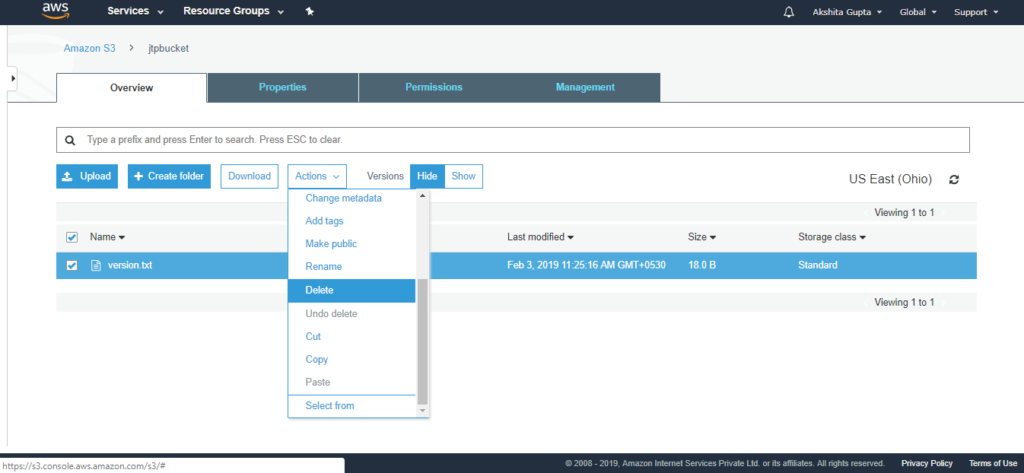This screenshot has width=1024, height=473.
Task: Open the Resource Groups dropdown
Action: (x=233, y=11)
